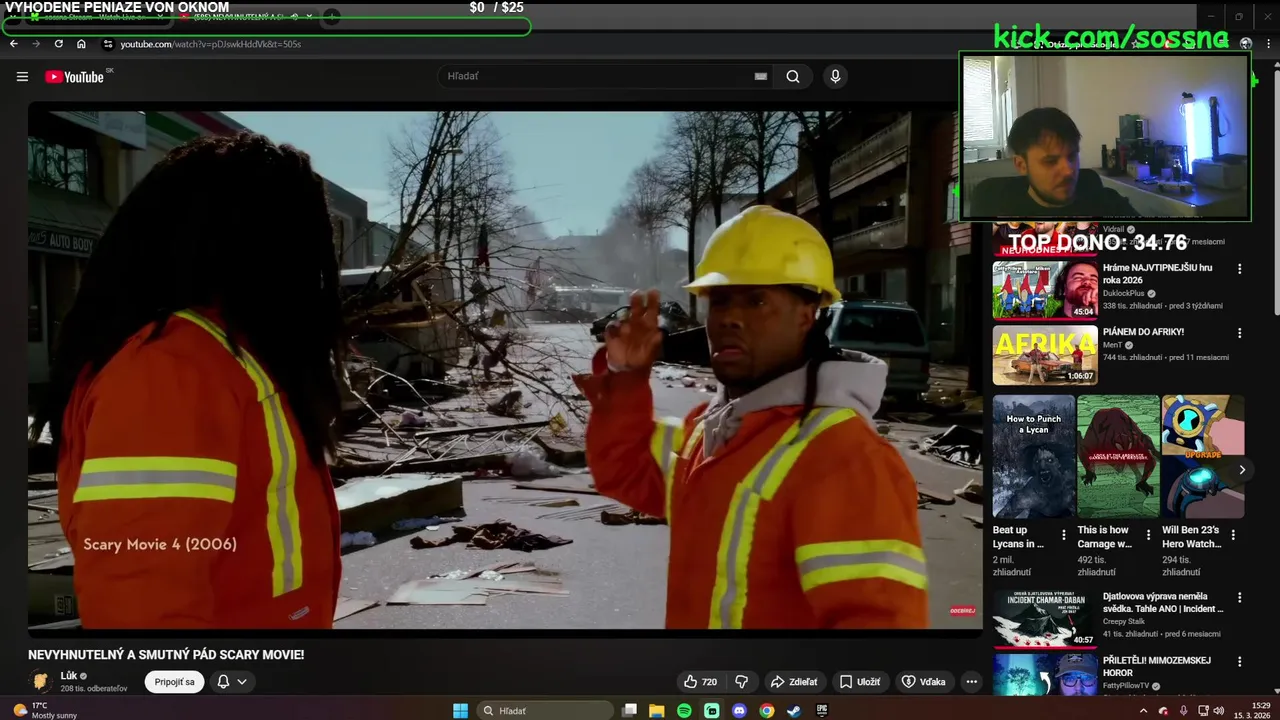Click the video title NEVYHNUTELNÝ A SMUTNÝ PÁD
This screenshot has height=720, width=1280.
click(x=166, y=655)
